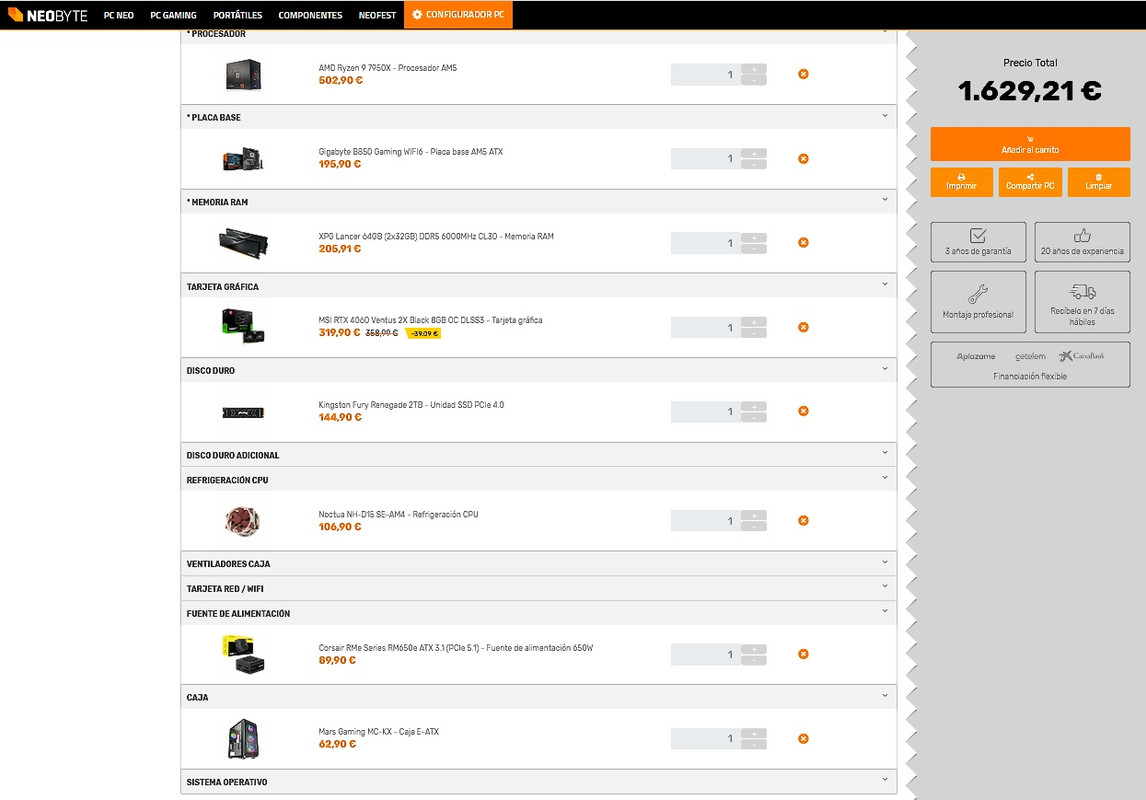Click Limpiar to clear configuration
This screenshot has height=800, width=1146.
pos(1098,182)
